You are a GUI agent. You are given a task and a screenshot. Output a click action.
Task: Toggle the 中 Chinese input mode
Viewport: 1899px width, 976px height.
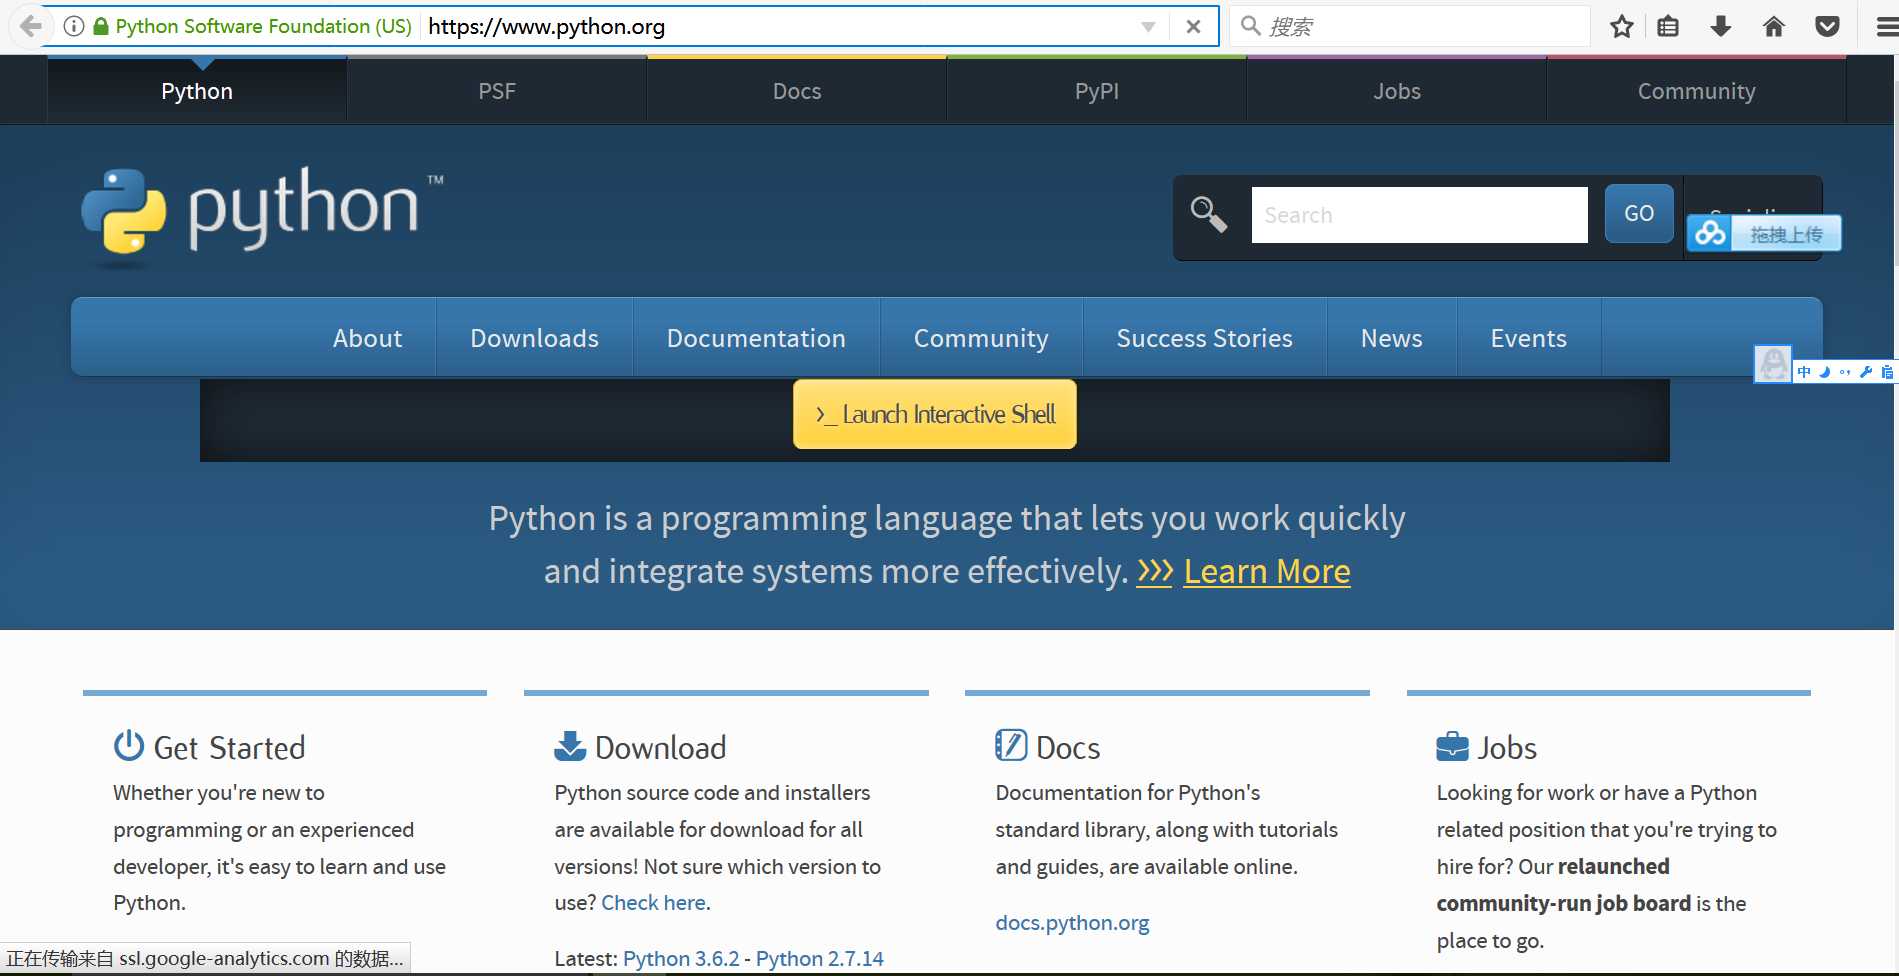[x=1804, y=372]
